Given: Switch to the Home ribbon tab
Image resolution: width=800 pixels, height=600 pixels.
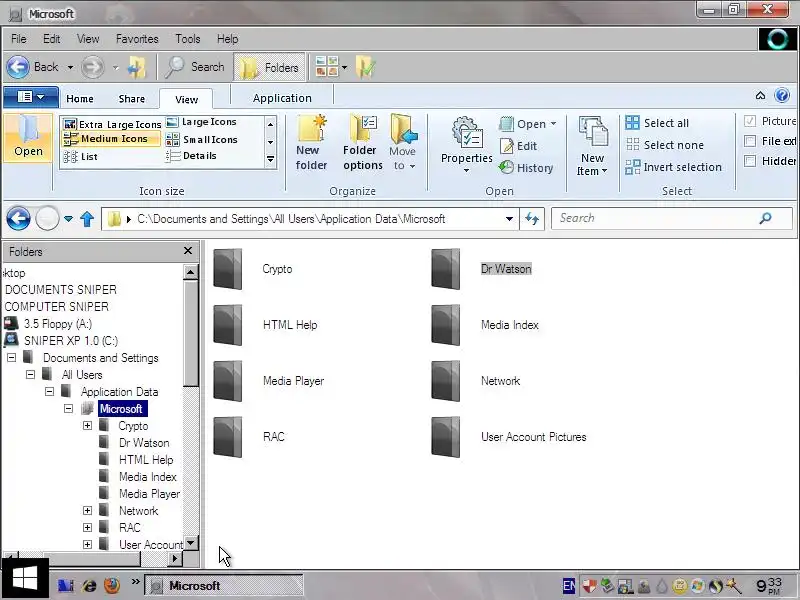Looking at the screenshot, I should coord(80,98).
